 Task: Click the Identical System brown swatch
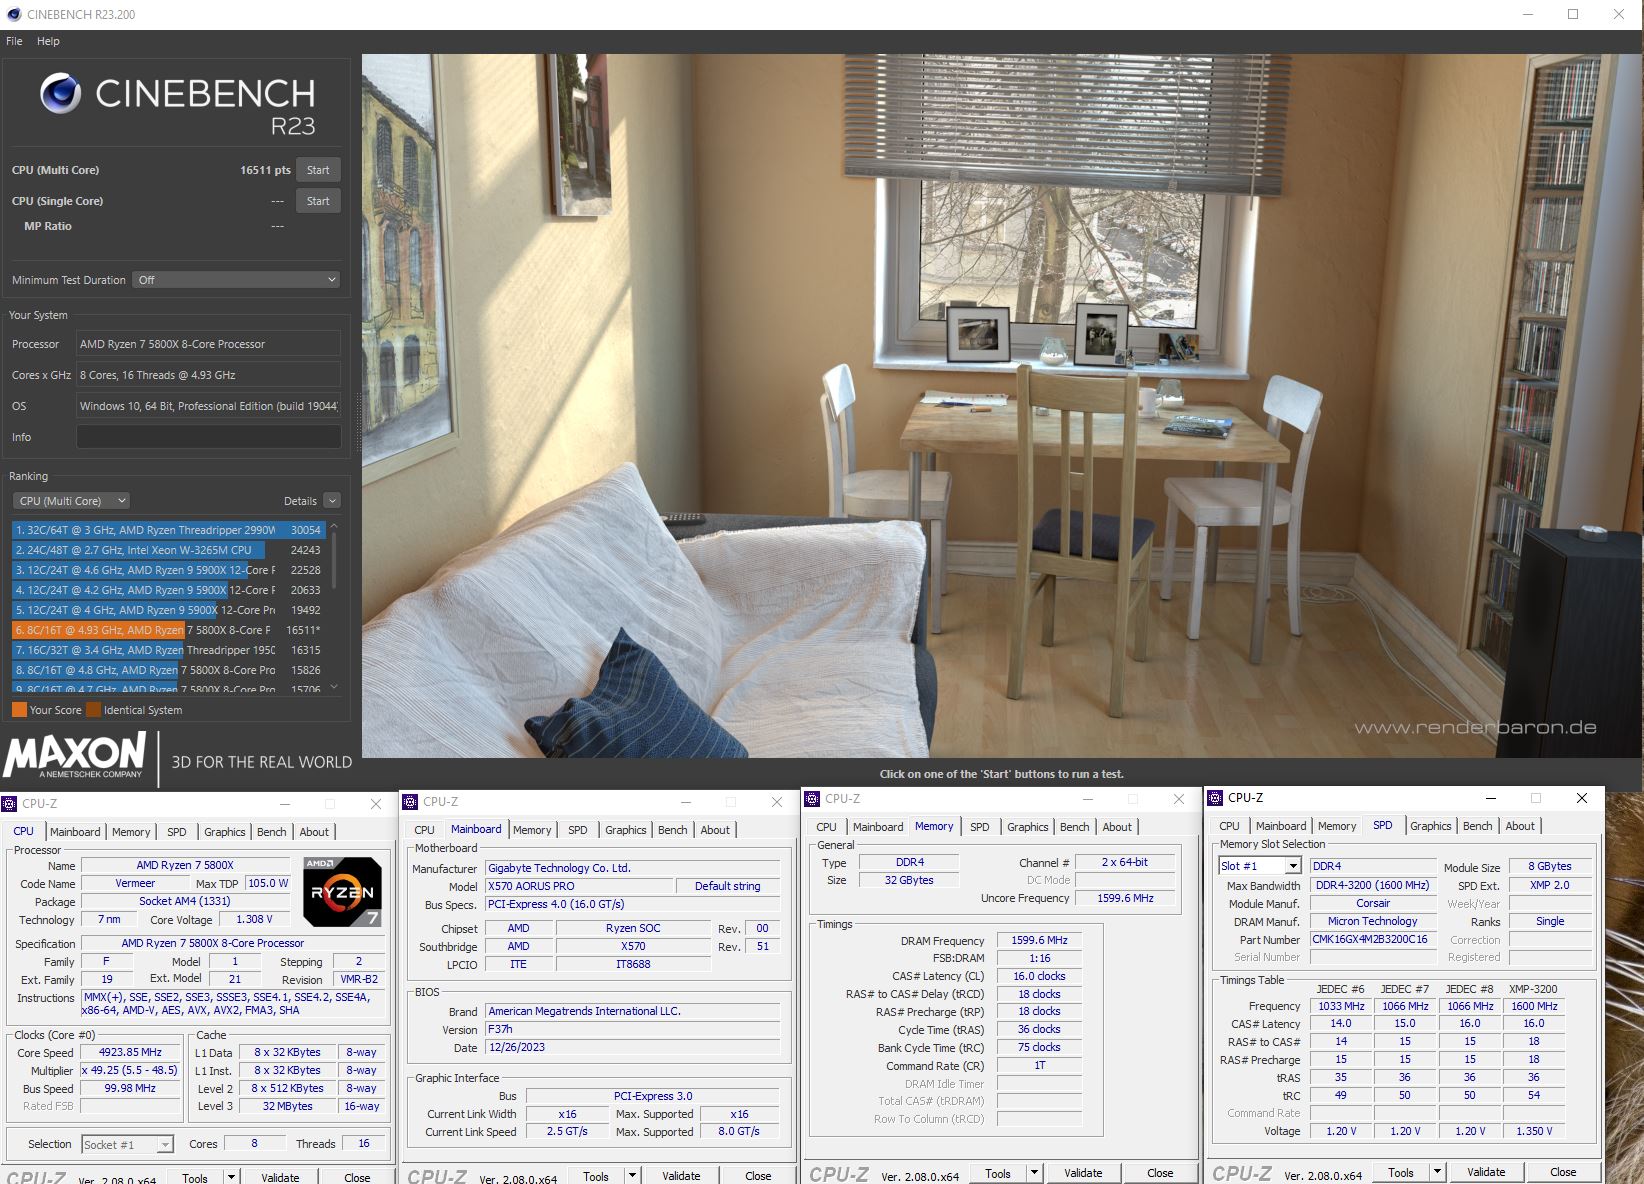(93, 710)
